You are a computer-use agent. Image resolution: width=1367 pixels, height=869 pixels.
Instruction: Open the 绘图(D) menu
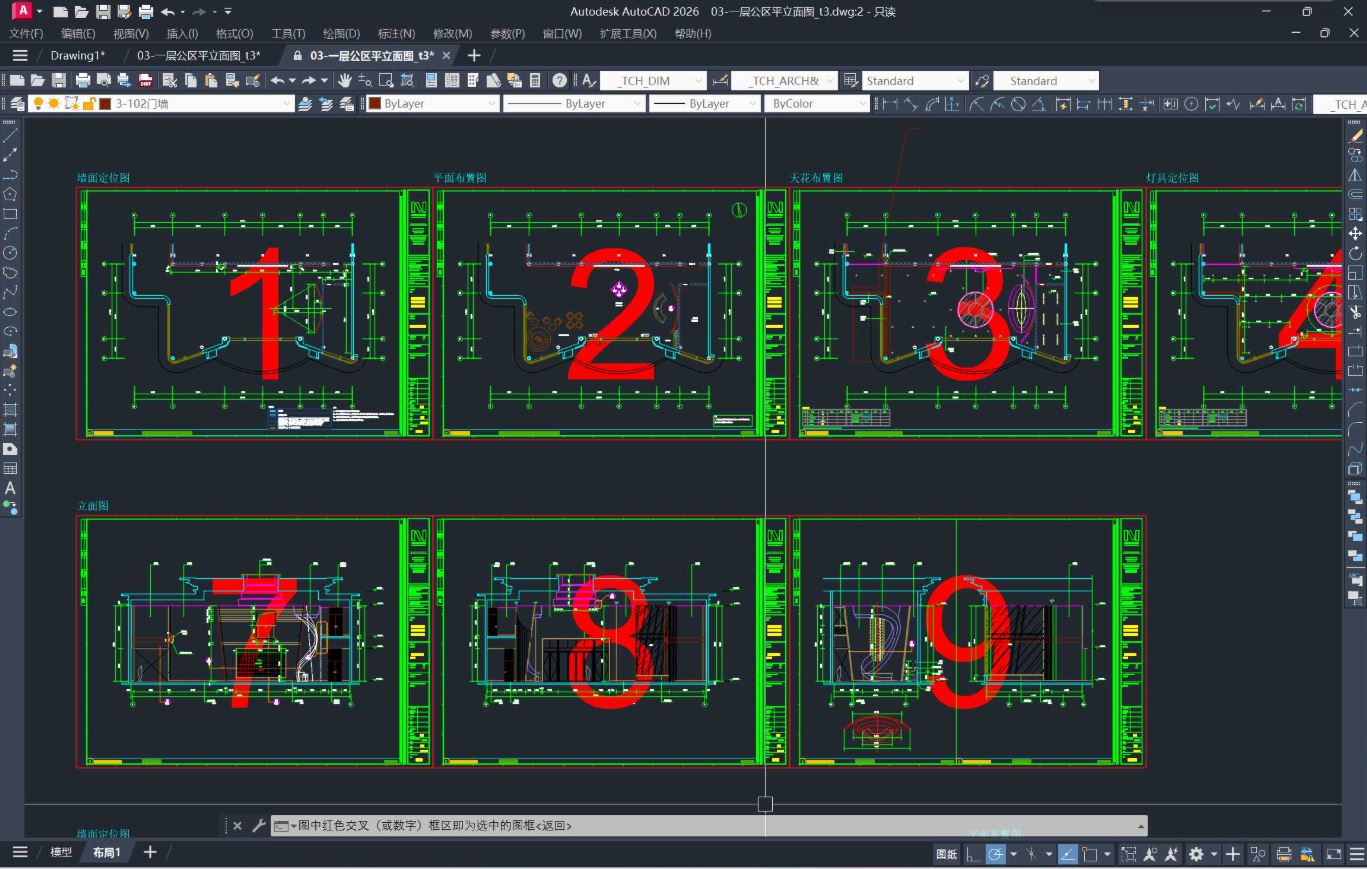click(x=340, y=33)
